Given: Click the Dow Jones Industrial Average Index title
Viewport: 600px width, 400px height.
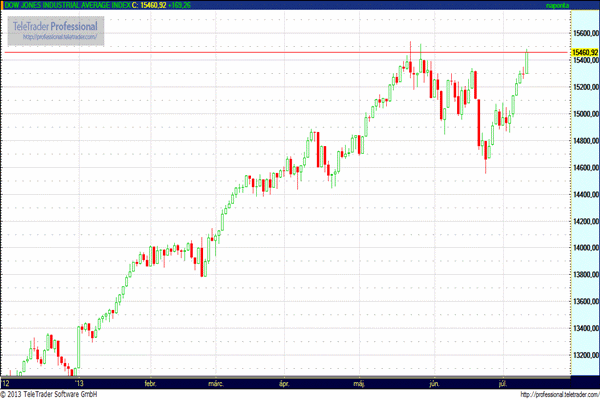Looking at the screenshot, I should point(64,6).
